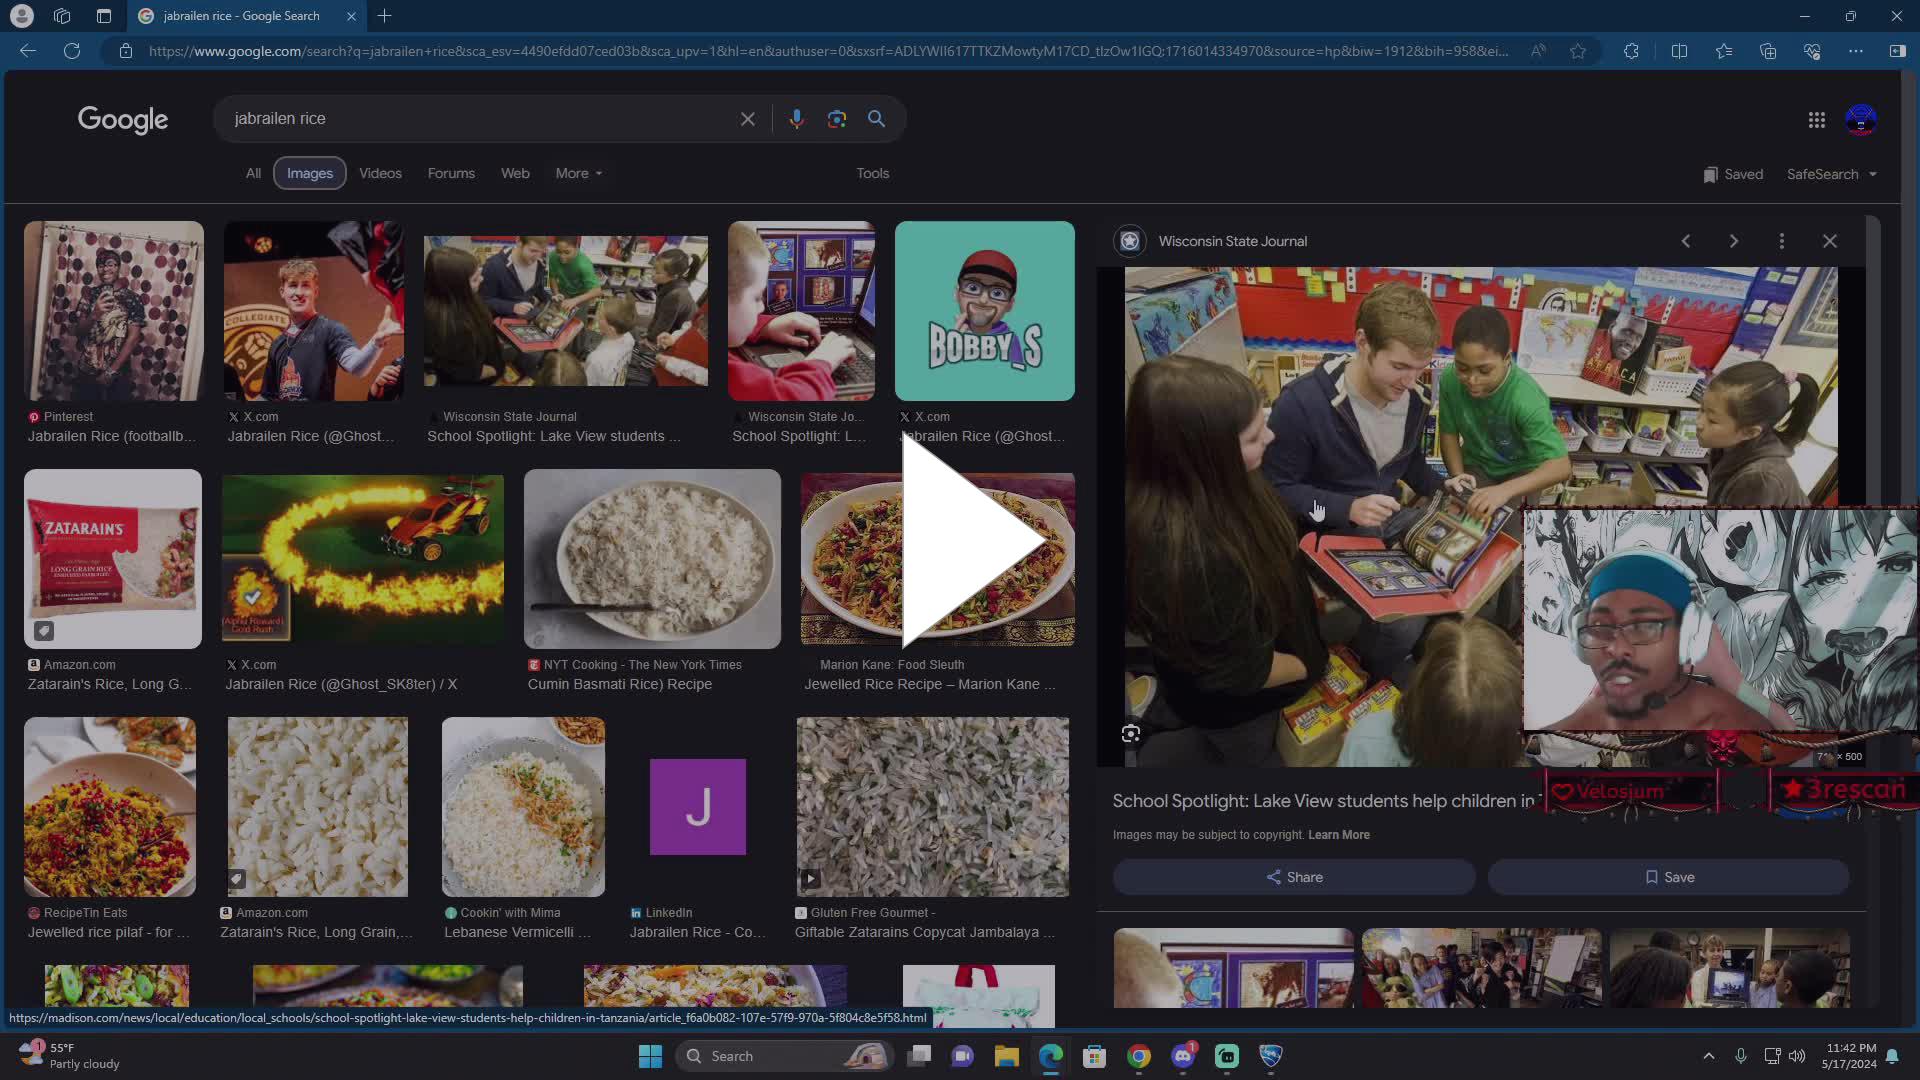Open the Learn More copyright link
1920x1080 pixels.
click(1339, 834)
